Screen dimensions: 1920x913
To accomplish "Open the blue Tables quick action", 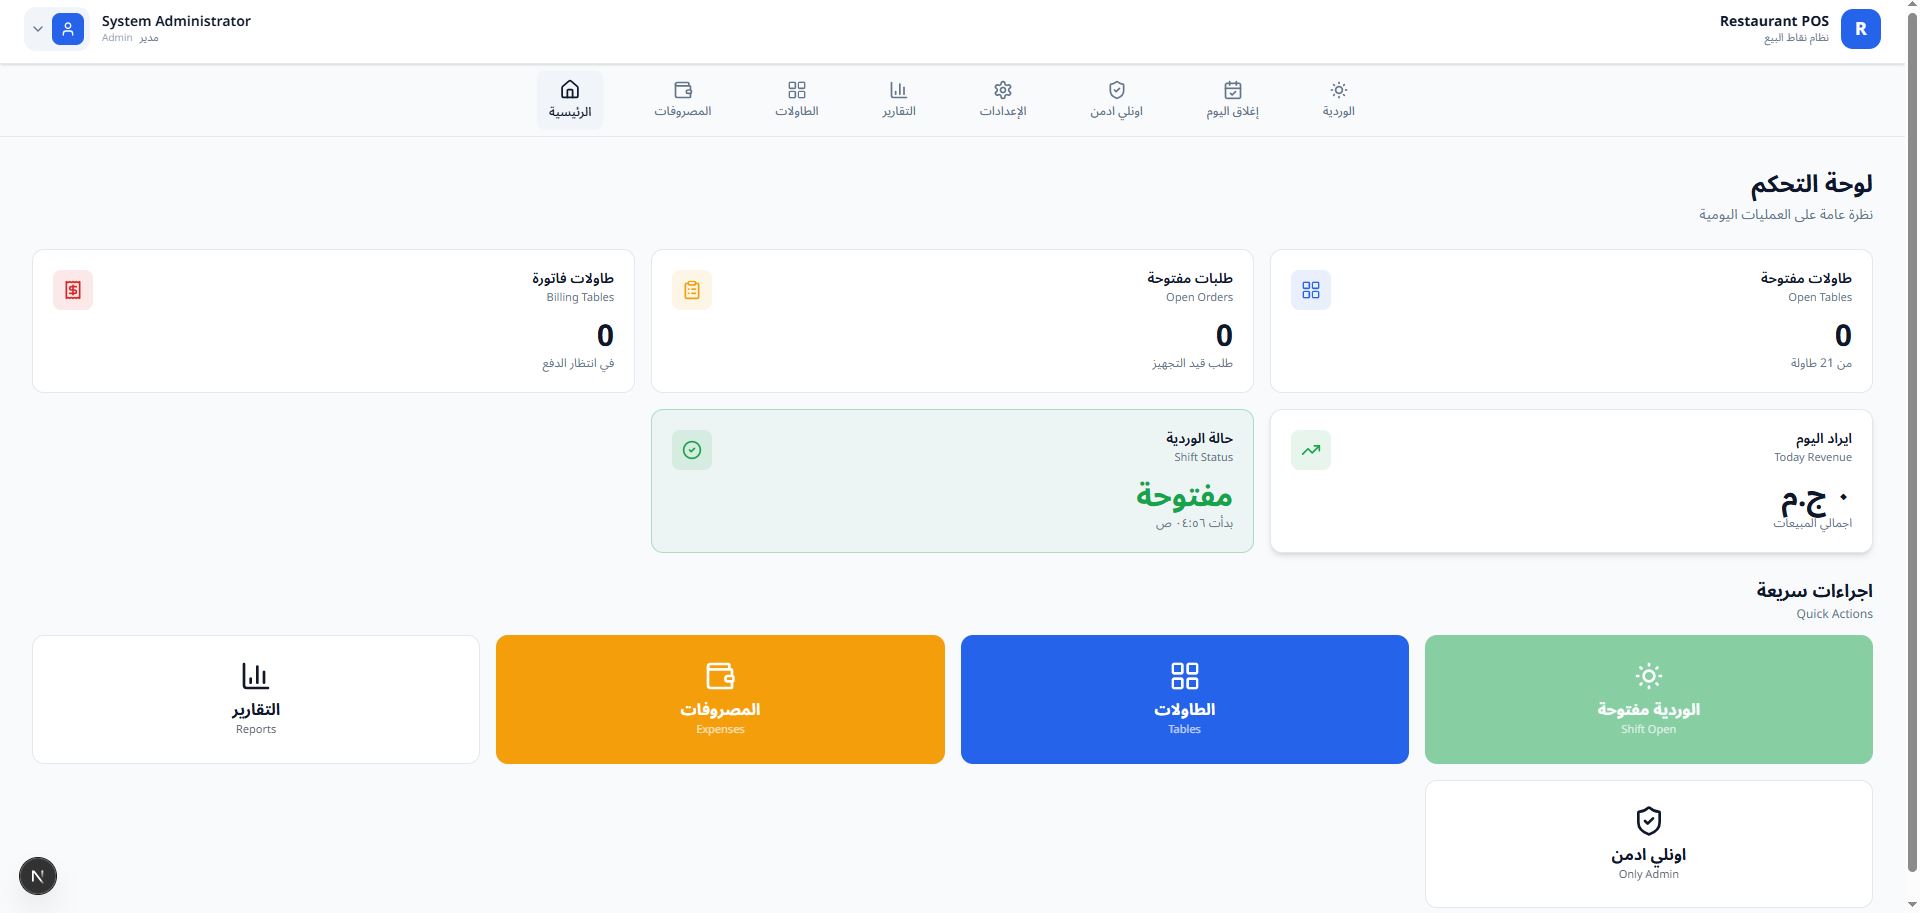I will click(1184, 699).
